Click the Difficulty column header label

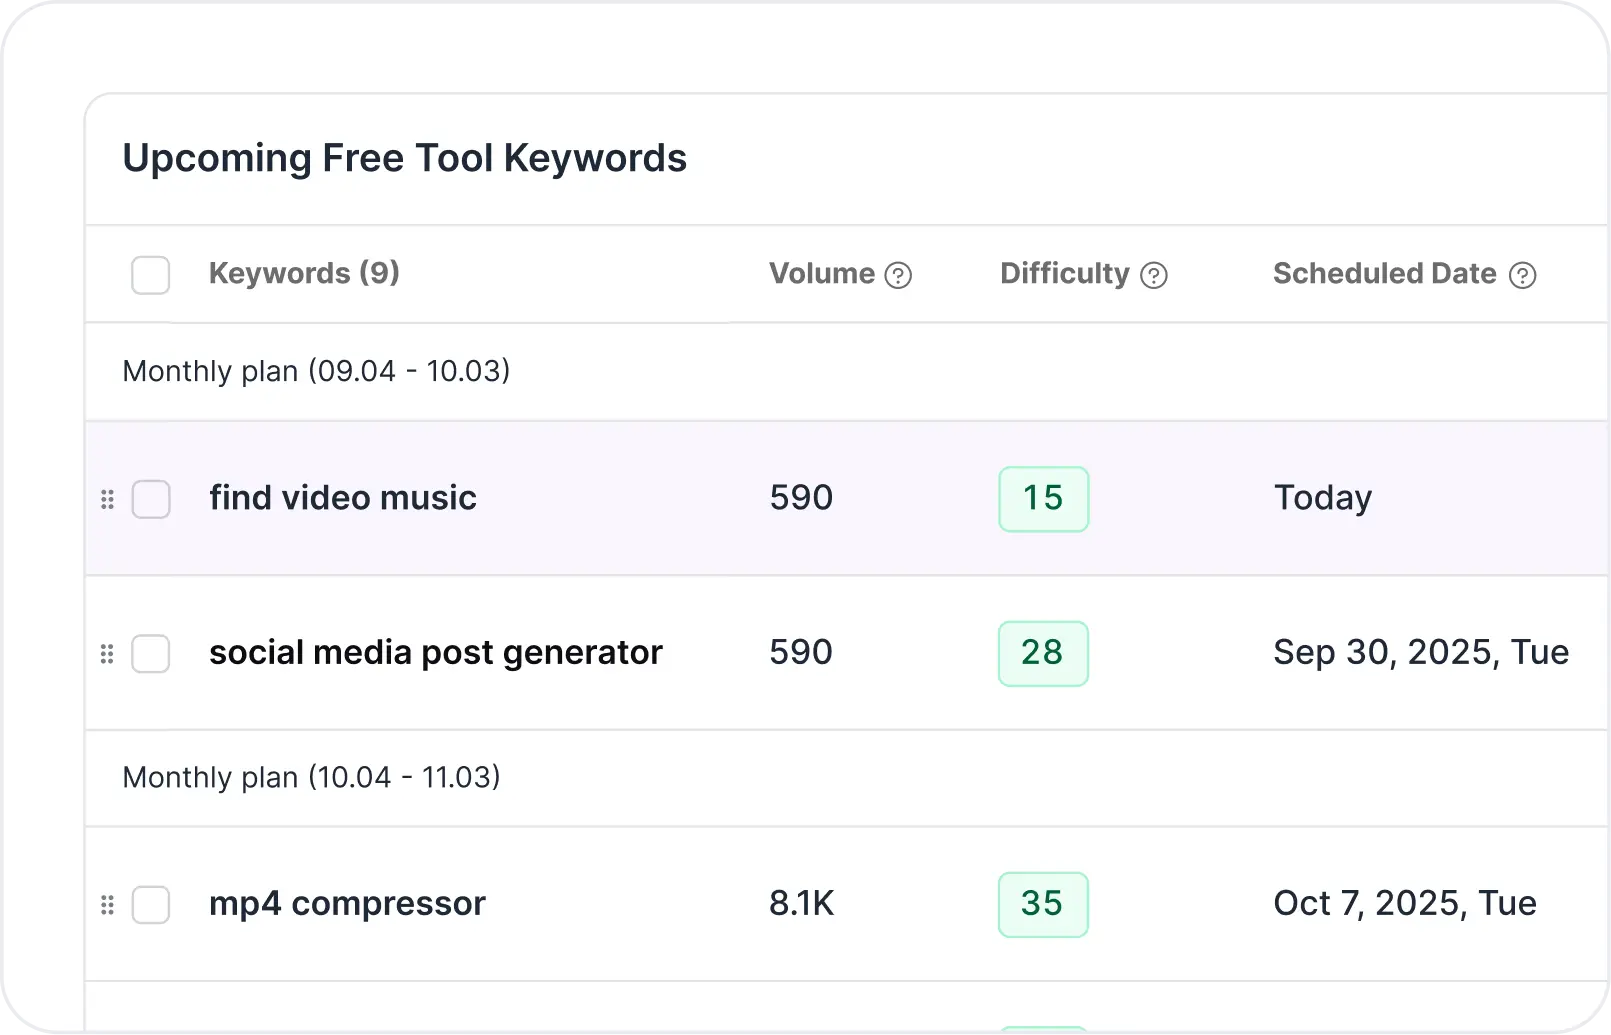(x=1064, y=273)
